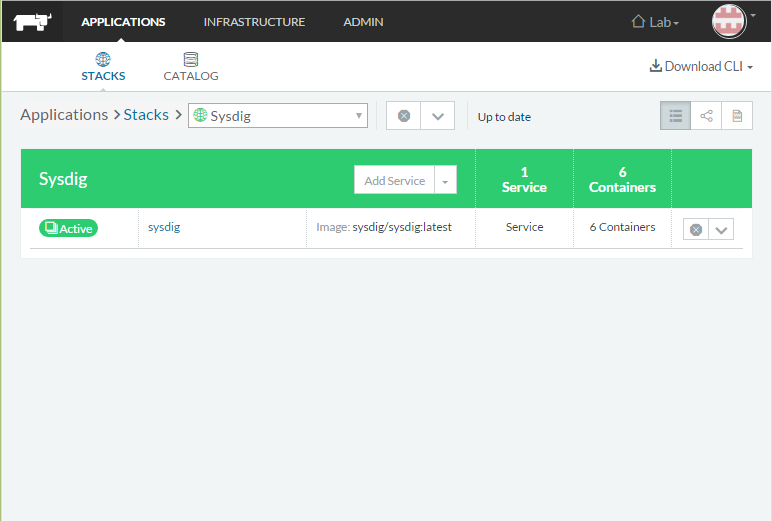The height and width of the screenshot is (521, 772).
Task: Click the Add Service button
Action: click(394, 181)
